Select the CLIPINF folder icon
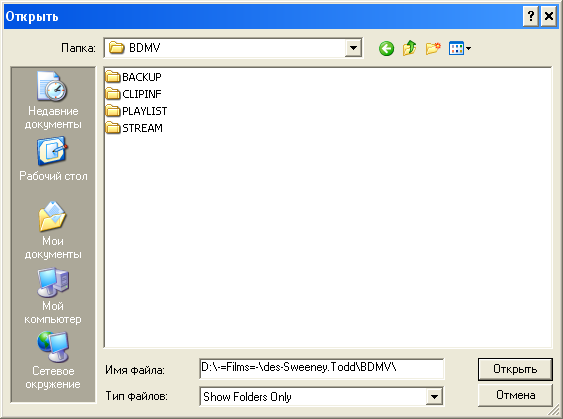 pyautogui.click(x=113, y=94)
